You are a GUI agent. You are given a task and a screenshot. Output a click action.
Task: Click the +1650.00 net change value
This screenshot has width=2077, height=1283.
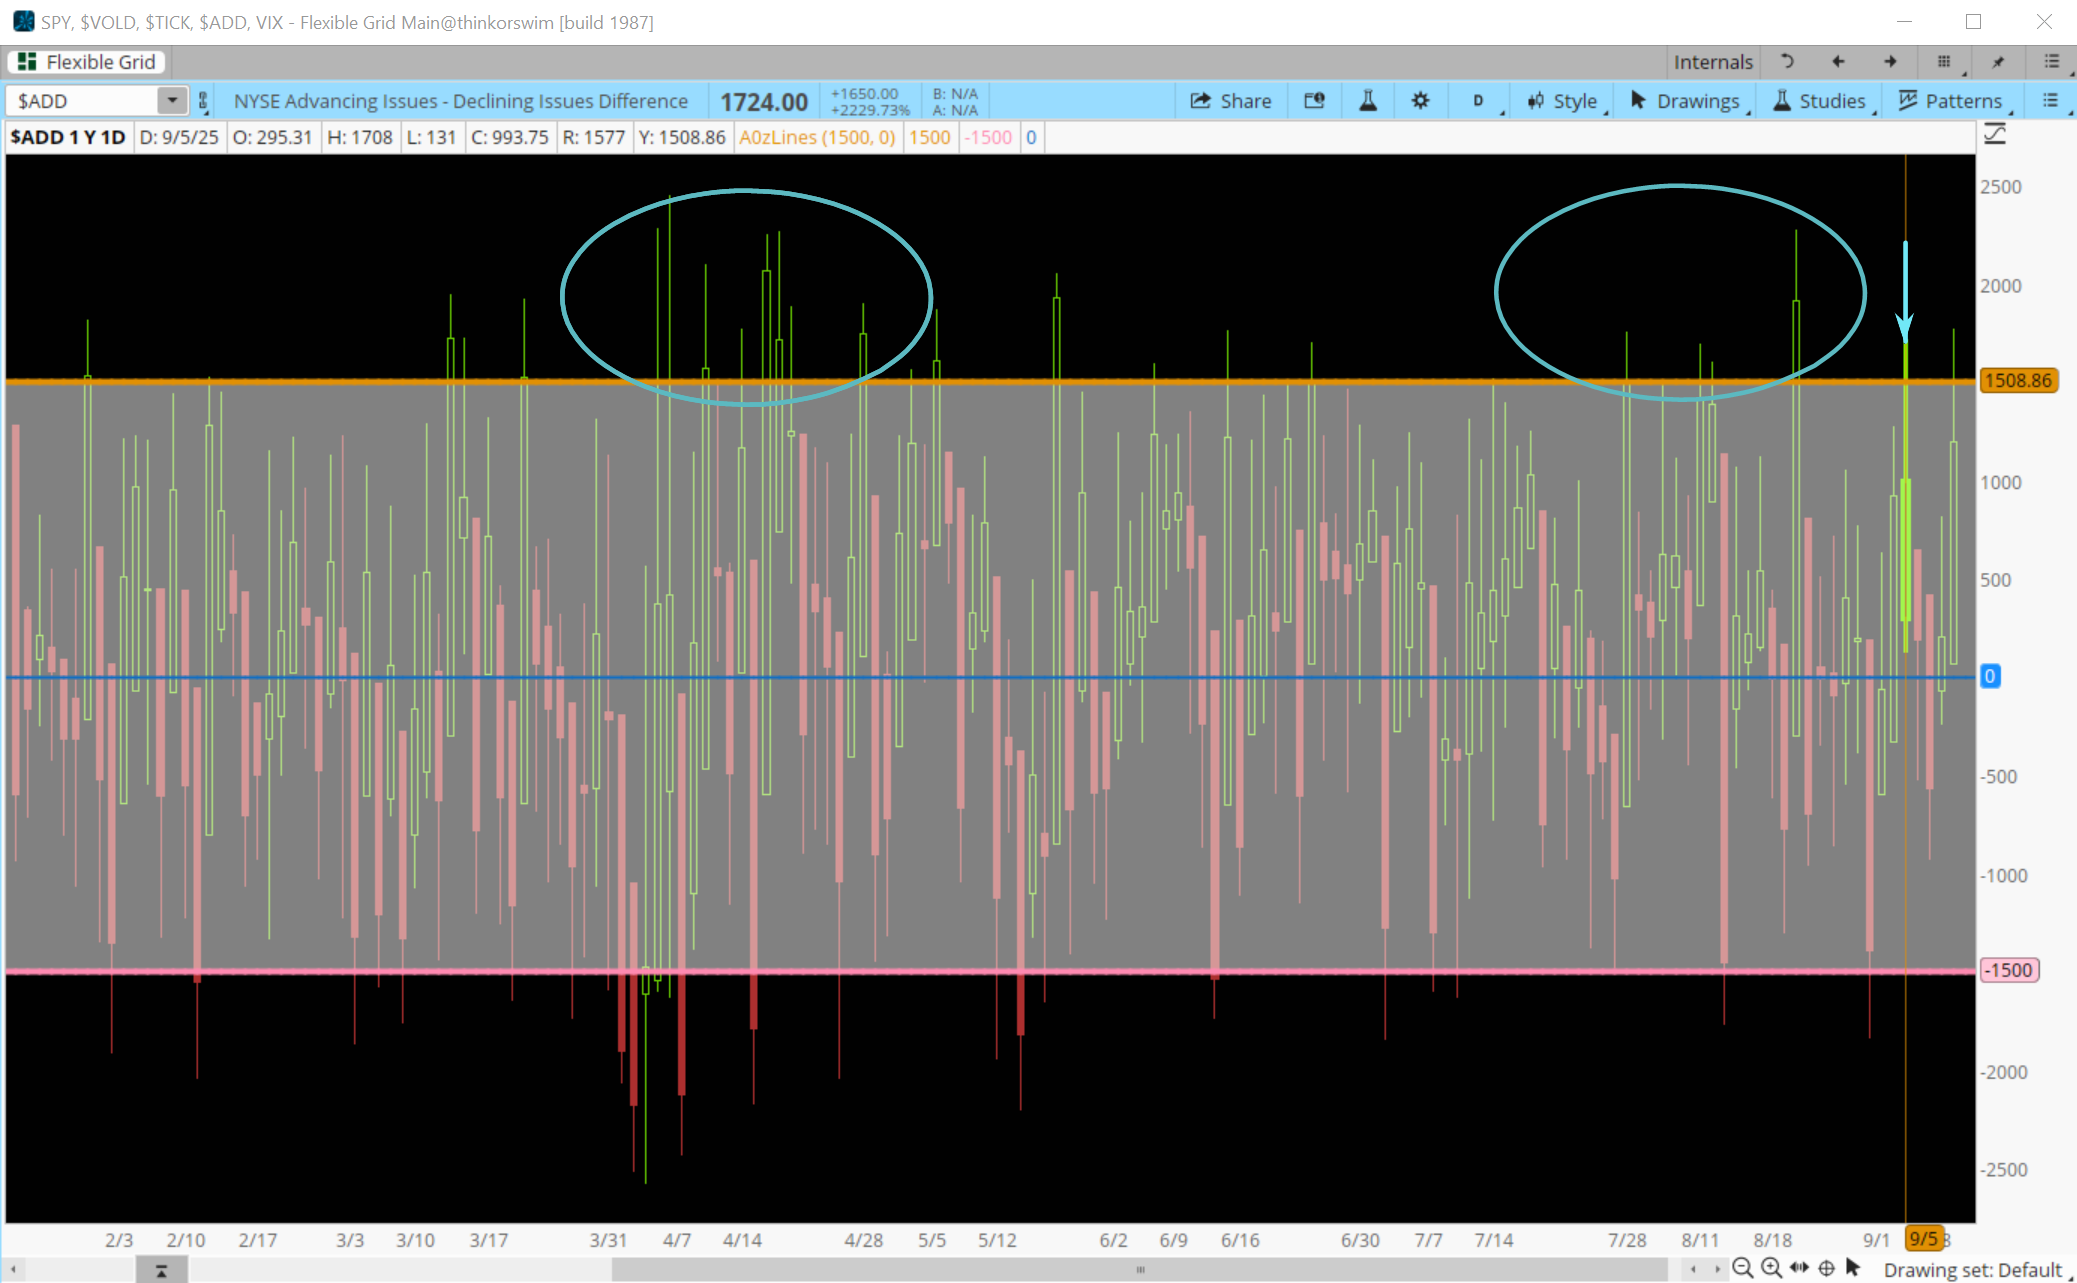pyautogui.click(x=864, y=94)
